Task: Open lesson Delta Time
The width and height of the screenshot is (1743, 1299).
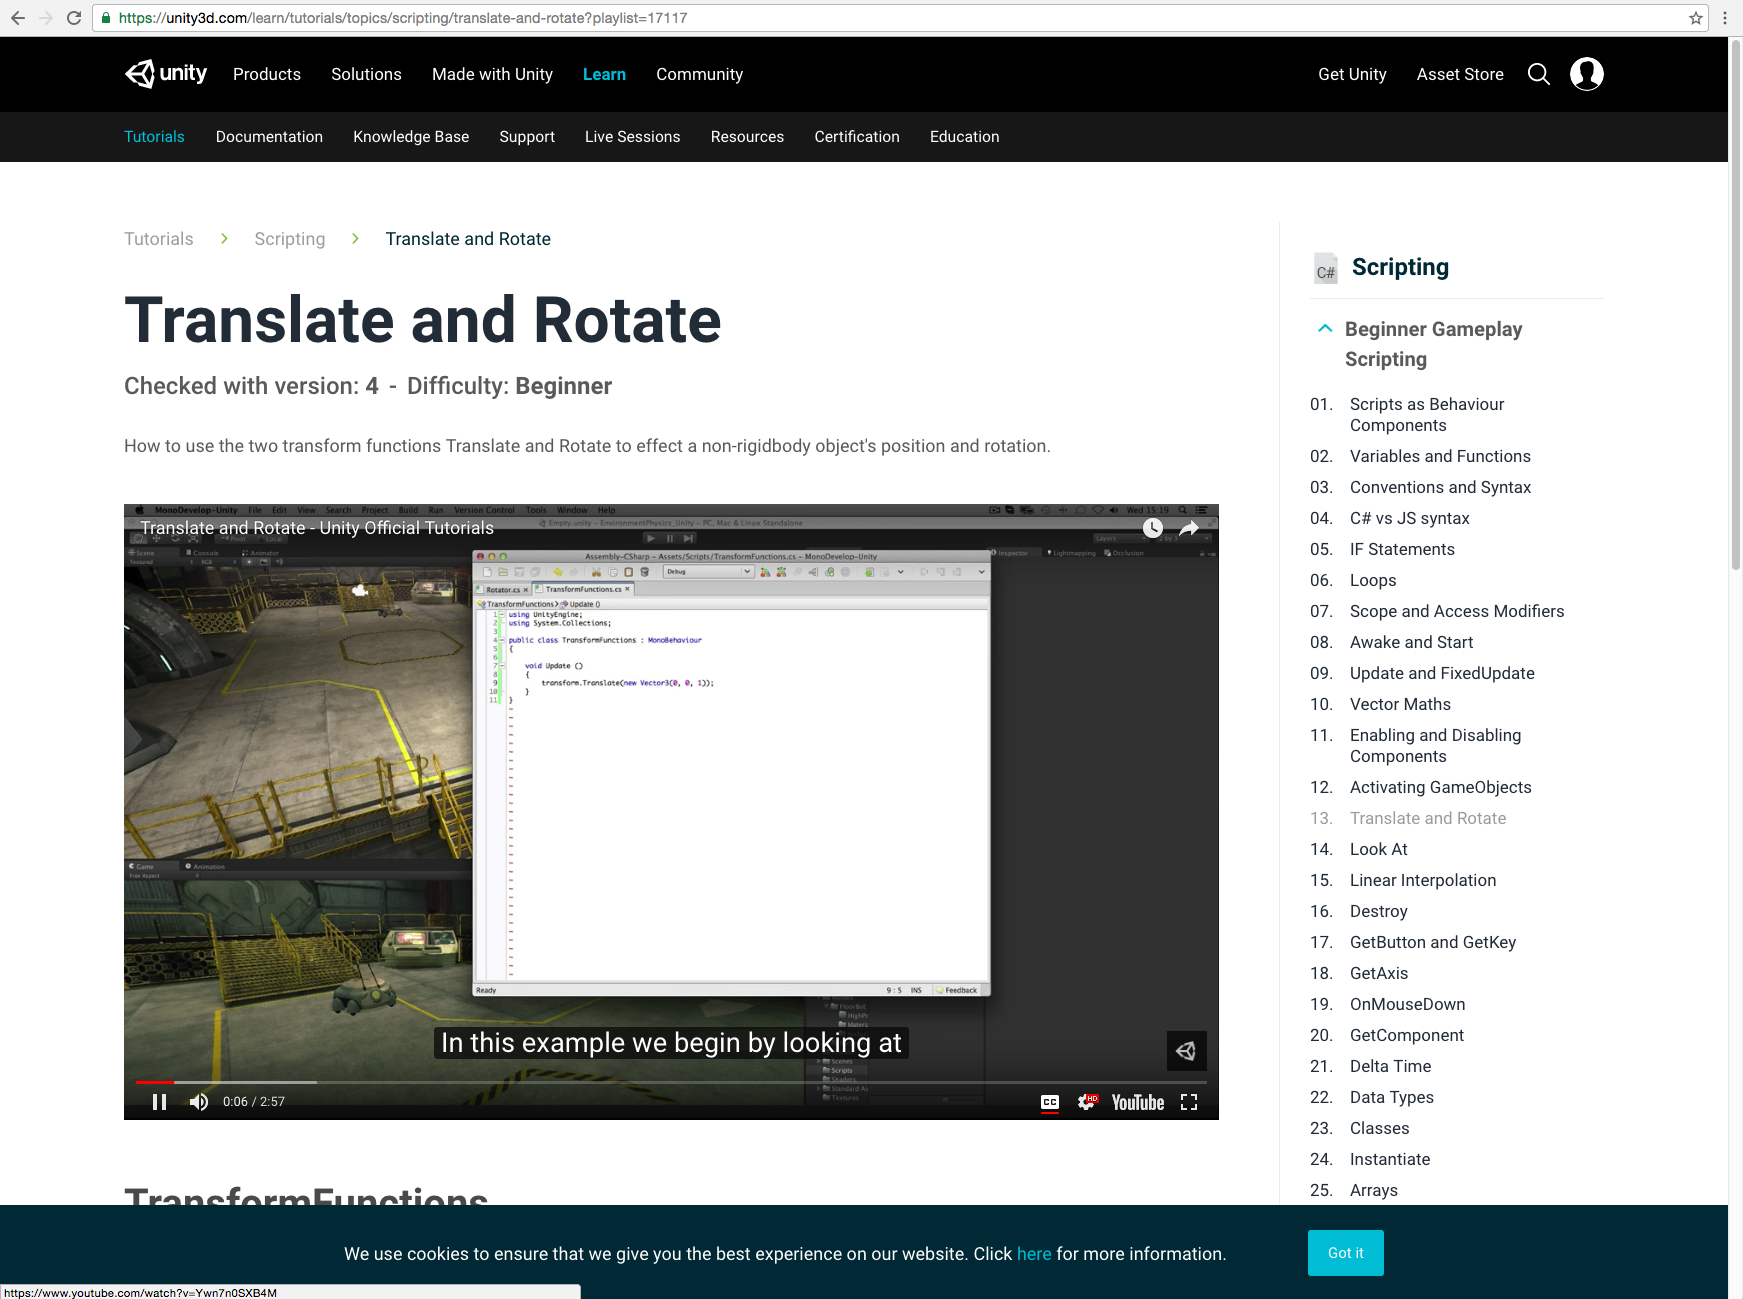Action: pyautogui.click(x=1390, y=1066)
